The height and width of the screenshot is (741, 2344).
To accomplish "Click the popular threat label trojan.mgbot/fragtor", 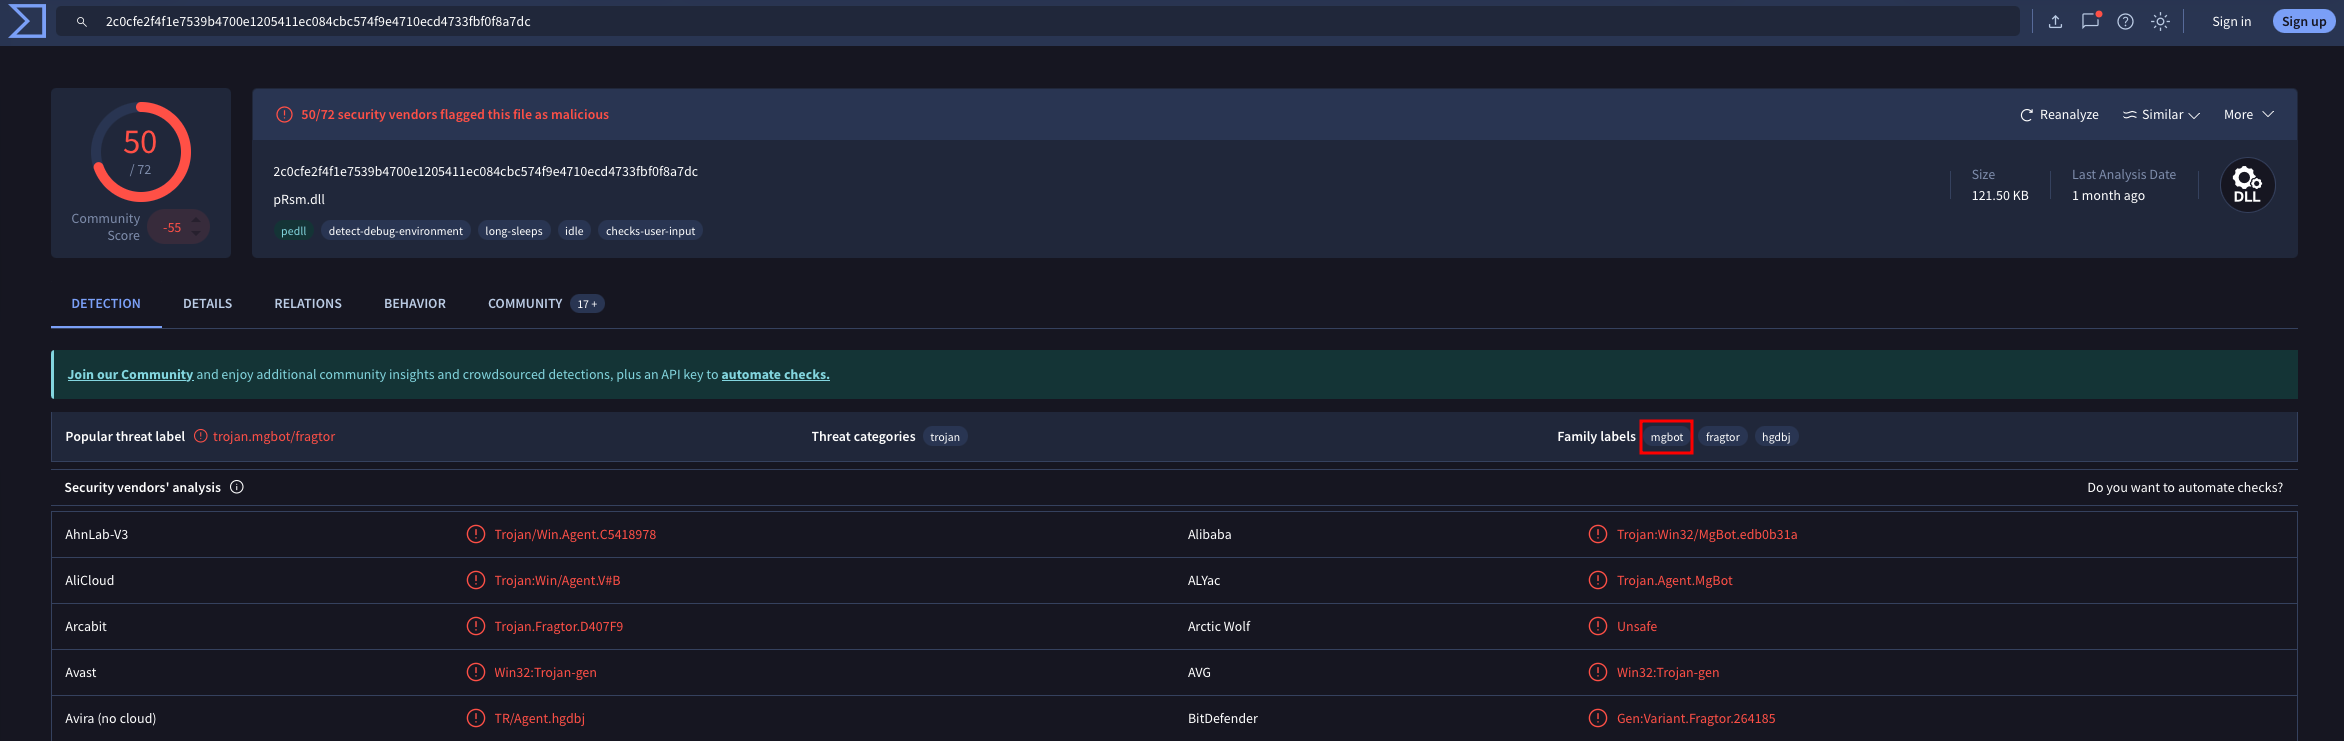I will [x=274, y=436].
